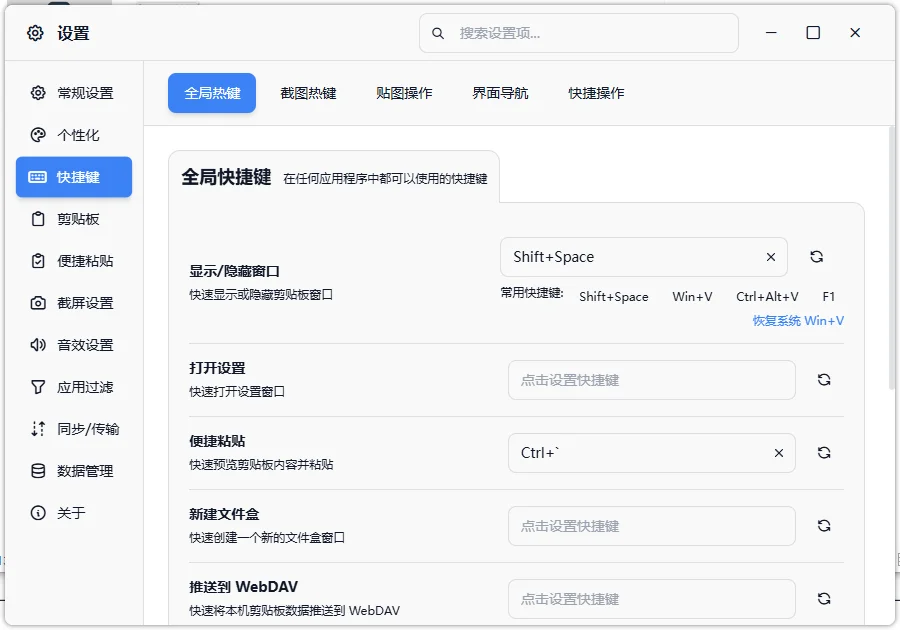Click the settings gear icon in title bar
The width and height of the screenshot is (900, 630).
(x=35, y=33)
